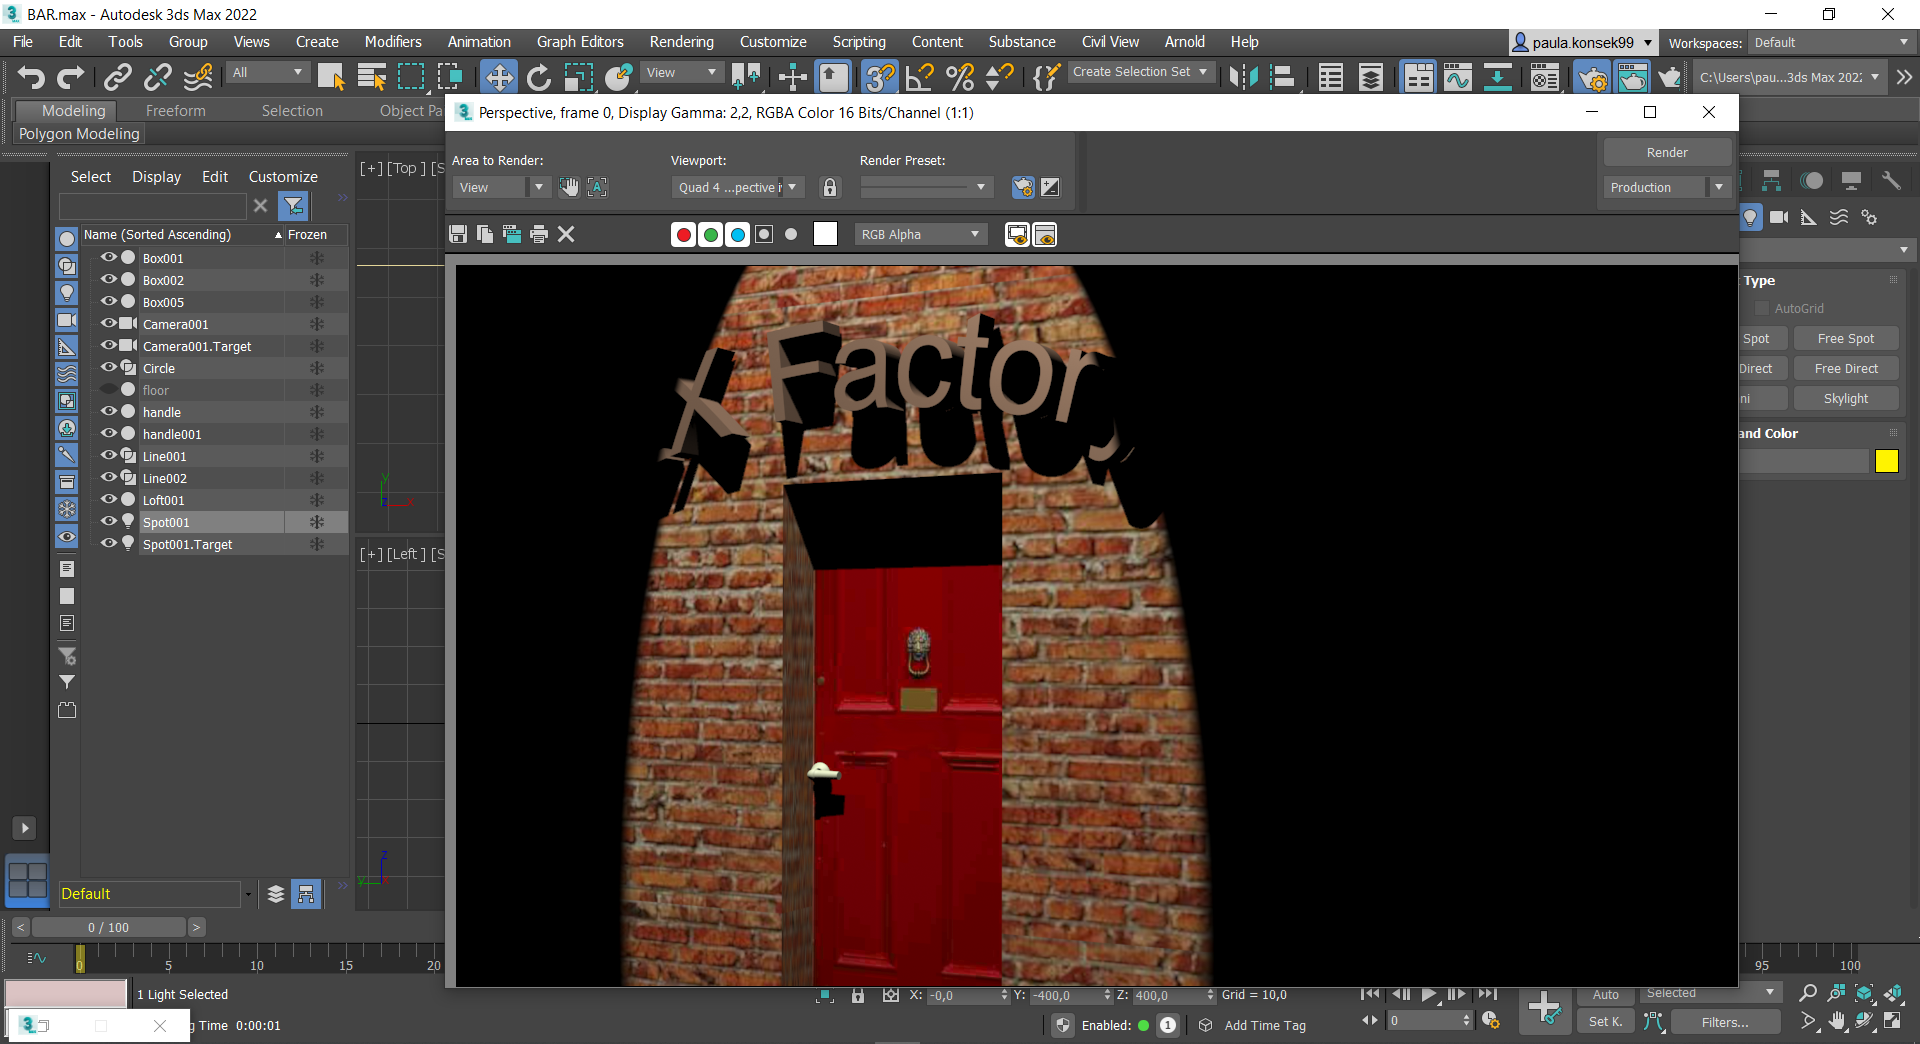1920x1044 pixels.
Task: Click the Auto key button
Action: click(1606, 995)
